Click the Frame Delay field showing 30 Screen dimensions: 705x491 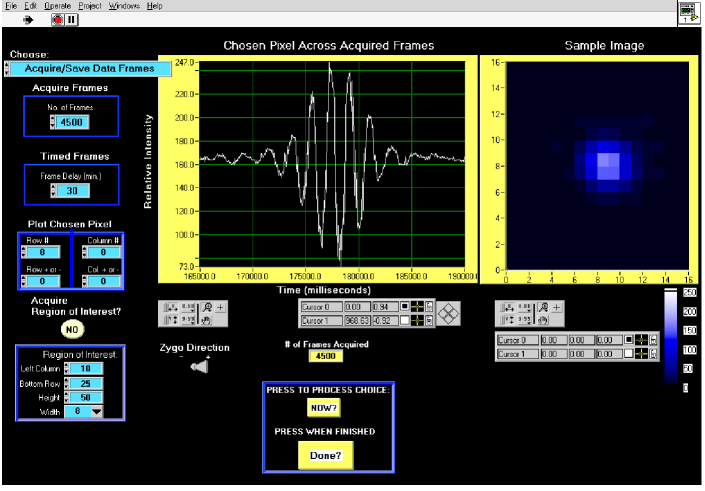coord(72,191)
